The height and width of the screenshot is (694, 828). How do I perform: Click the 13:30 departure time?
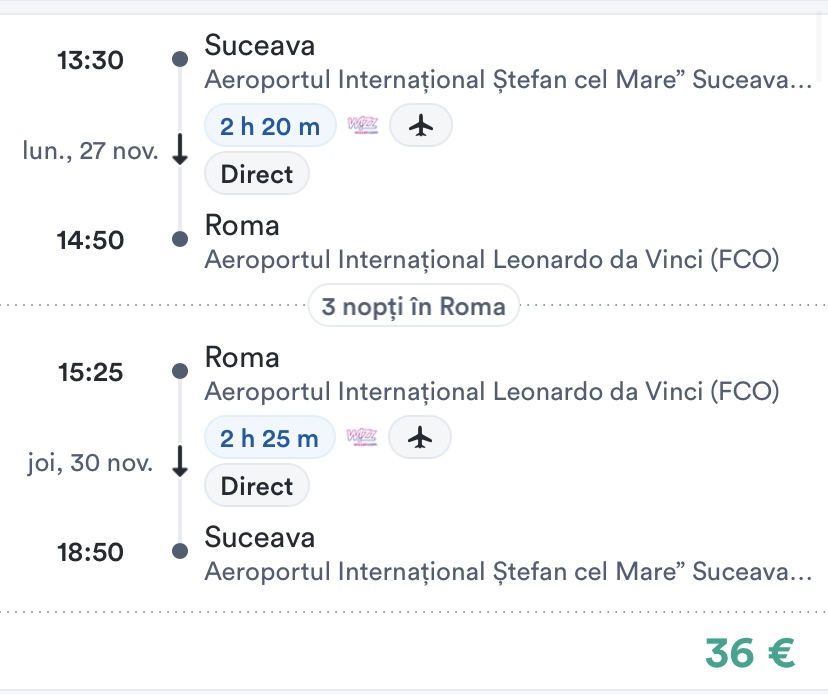pyautogui.click(x=91, y=61)
